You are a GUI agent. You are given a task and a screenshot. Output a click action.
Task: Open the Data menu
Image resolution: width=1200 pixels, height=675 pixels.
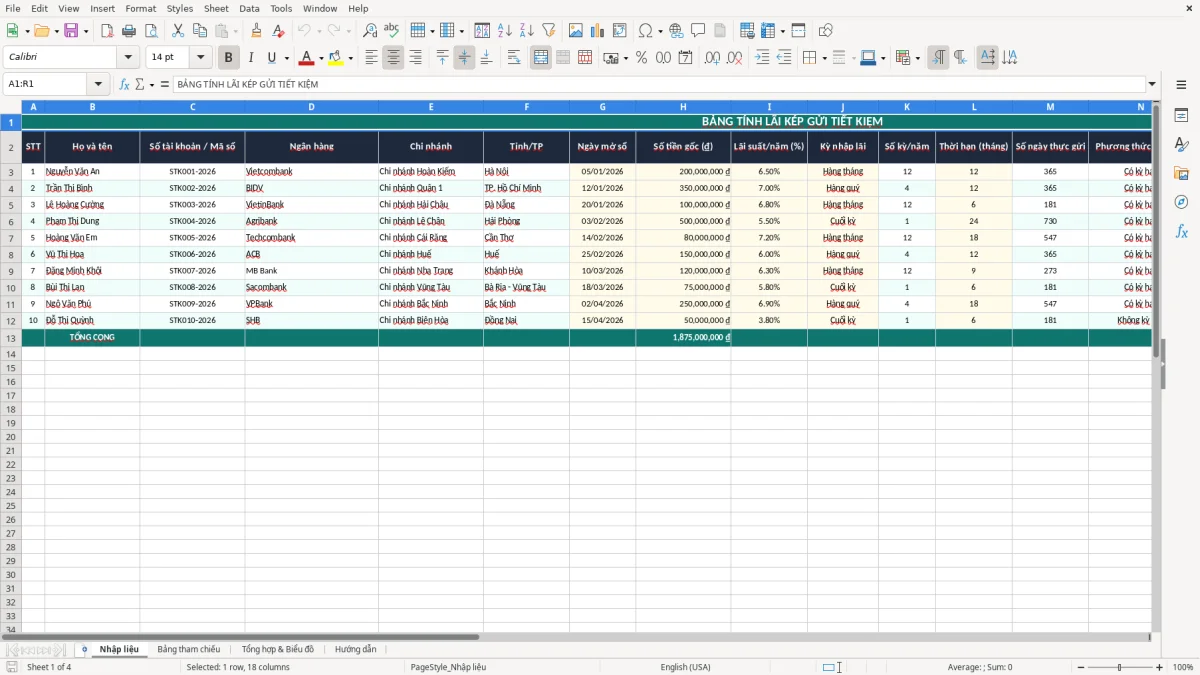[249, 8]
